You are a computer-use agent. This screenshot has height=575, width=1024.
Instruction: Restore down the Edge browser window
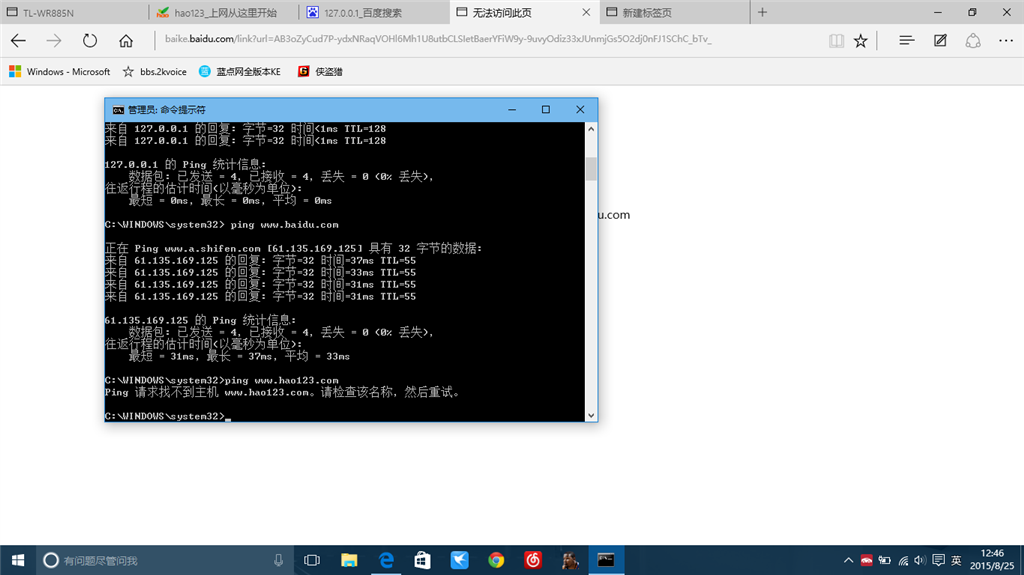(x=972, y=12)
